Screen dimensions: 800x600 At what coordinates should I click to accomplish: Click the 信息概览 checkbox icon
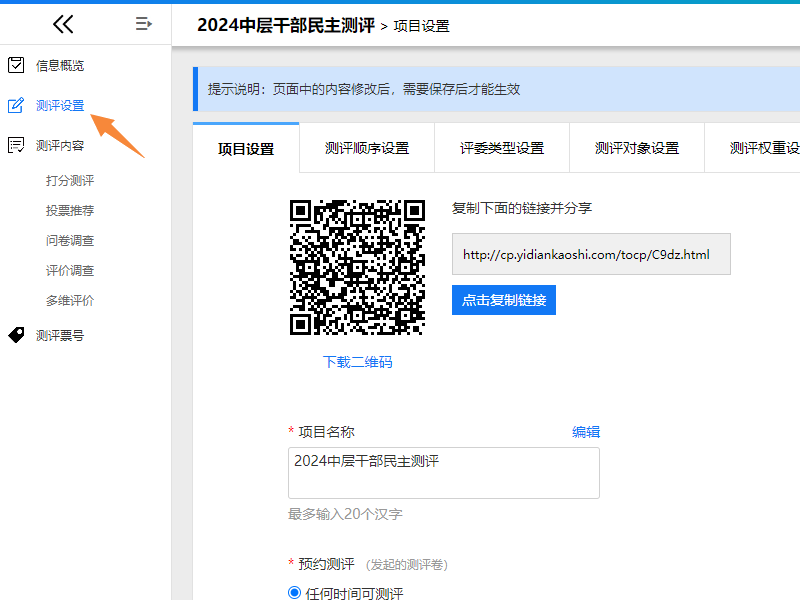(x=16, y=65)
